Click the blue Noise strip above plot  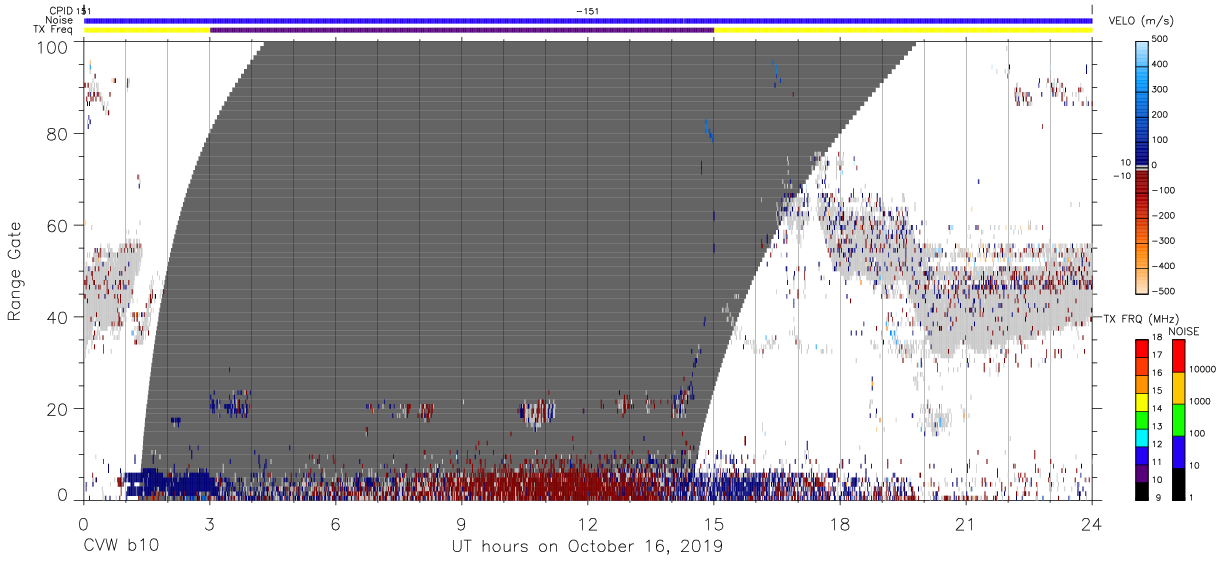click(588, 20)
